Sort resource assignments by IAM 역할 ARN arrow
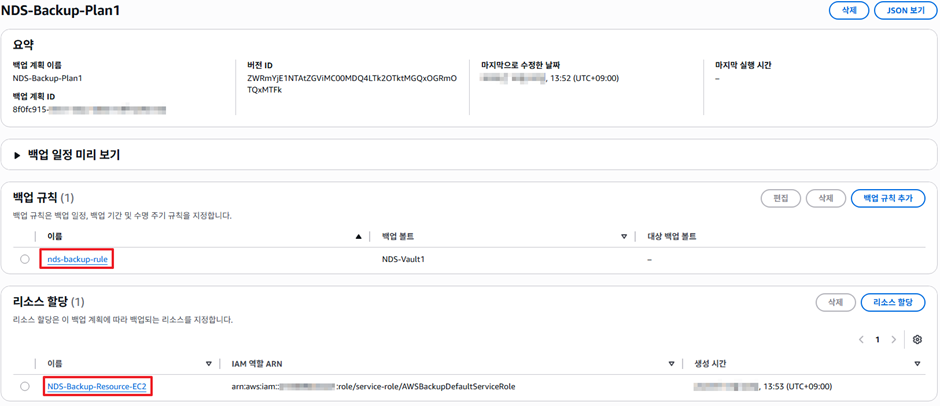The width and height of the screenshot is (940, 406). tap(671, 364)
